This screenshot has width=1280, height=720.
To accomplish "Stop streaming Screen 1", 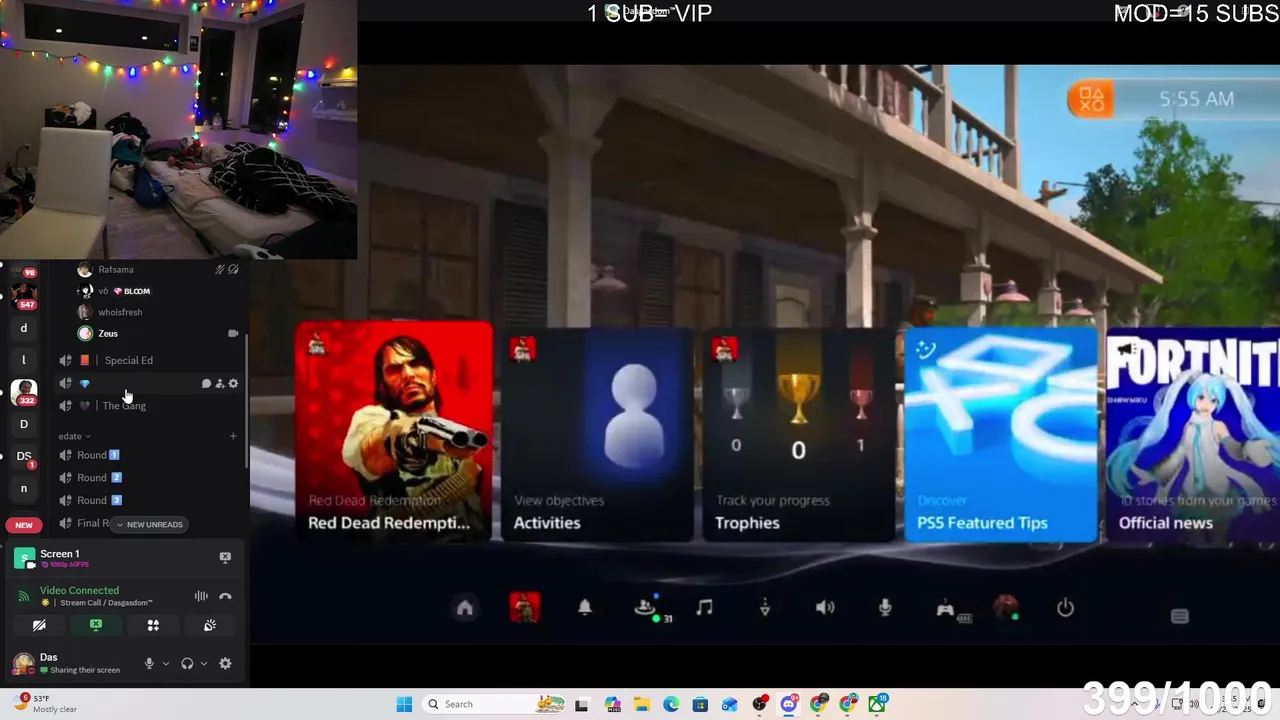I will pos(225,557).
